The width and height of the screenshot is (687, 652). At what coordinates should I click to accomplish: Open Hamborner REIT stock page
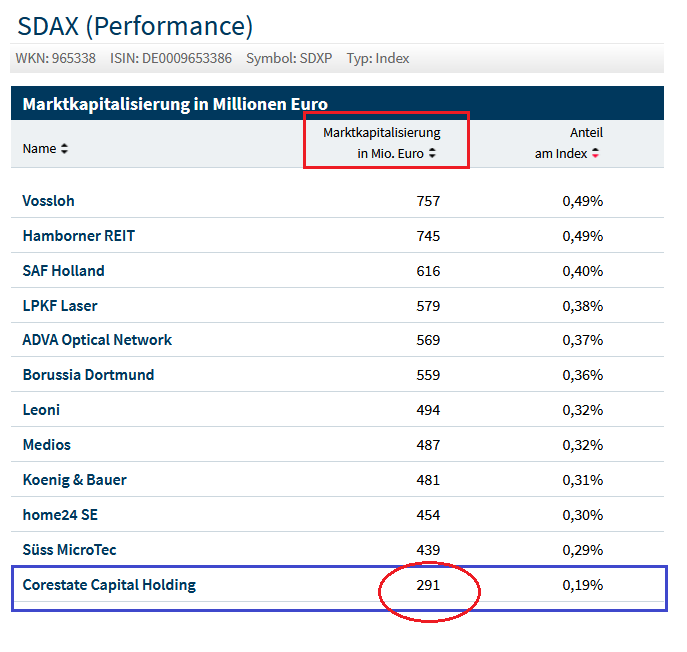(78, 236)
